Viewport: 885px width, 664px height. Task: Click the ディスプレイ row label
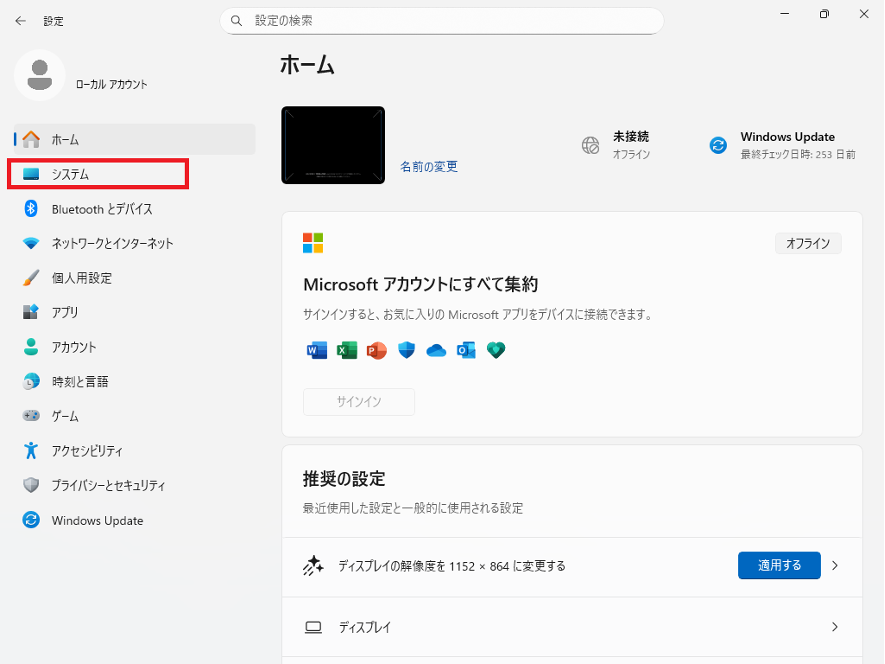point(365,627)
